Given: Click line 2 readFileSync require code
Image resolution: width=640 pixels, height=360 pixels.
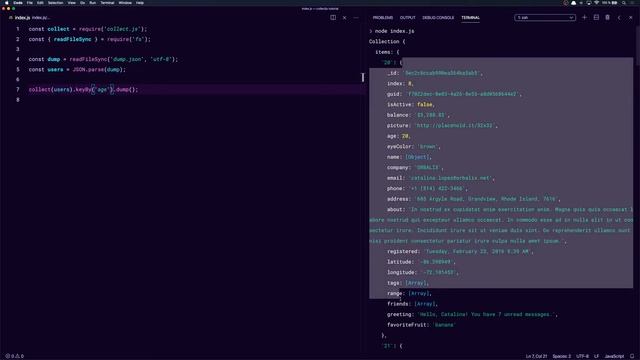Looking at the screenshot, I should (89, 39).
